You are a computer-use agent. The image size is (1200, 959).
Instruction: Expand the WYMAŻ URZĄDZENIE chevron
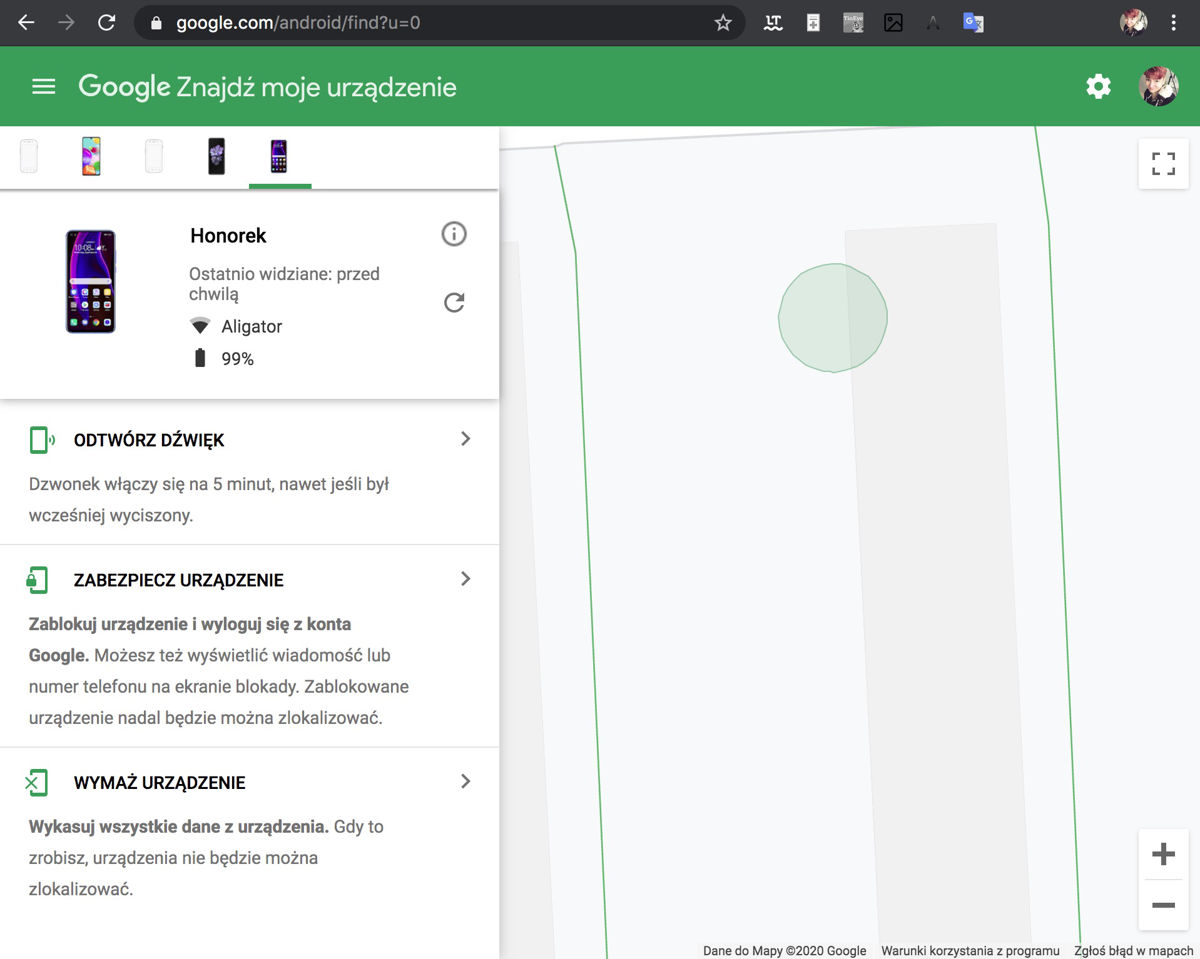point(465,782)
